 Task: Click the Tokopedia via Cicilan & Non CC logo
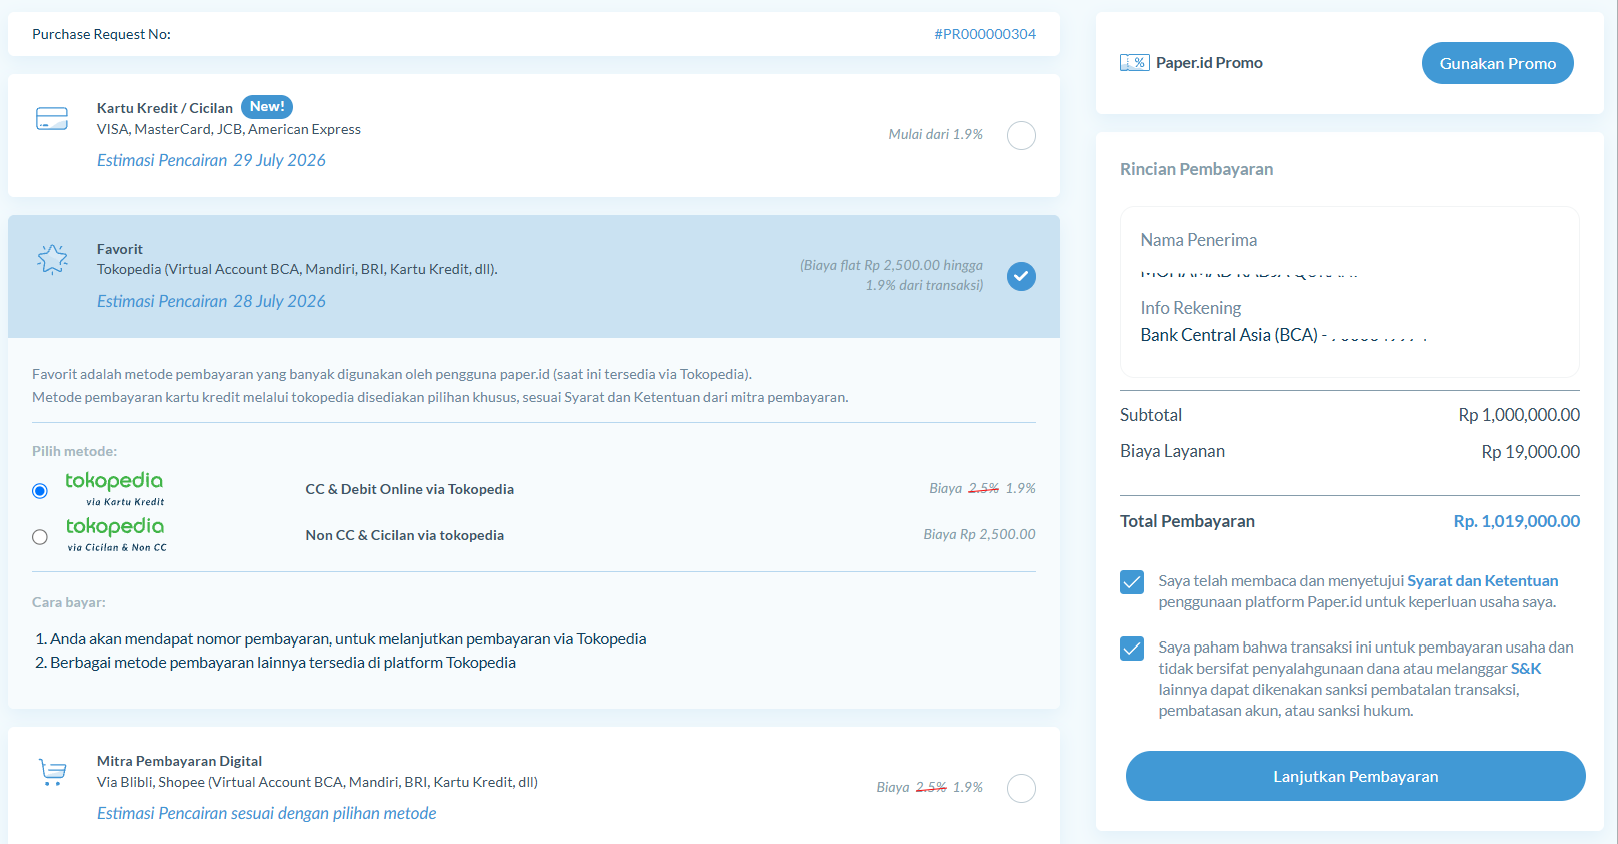pyautogui.click(x=116, y=534)
